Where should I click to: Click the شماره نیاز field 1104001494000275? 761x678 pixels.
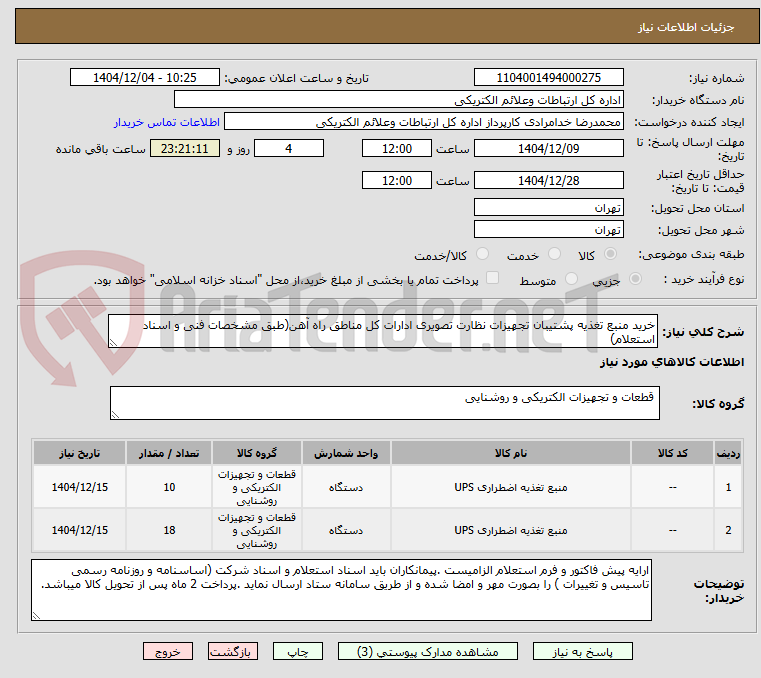548,78
